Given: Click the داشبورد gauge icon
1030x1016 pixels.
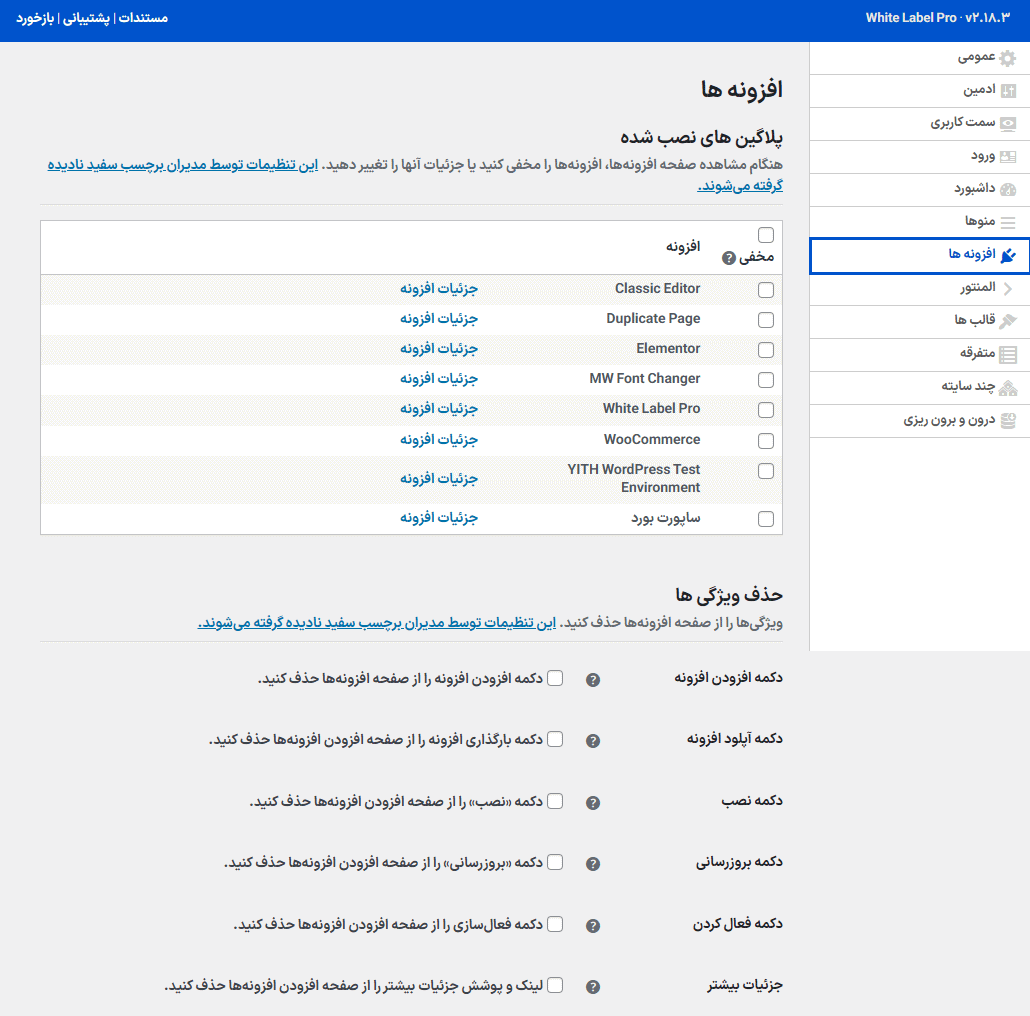Looking at the screenshot, I should click(x=1008, y=190).
